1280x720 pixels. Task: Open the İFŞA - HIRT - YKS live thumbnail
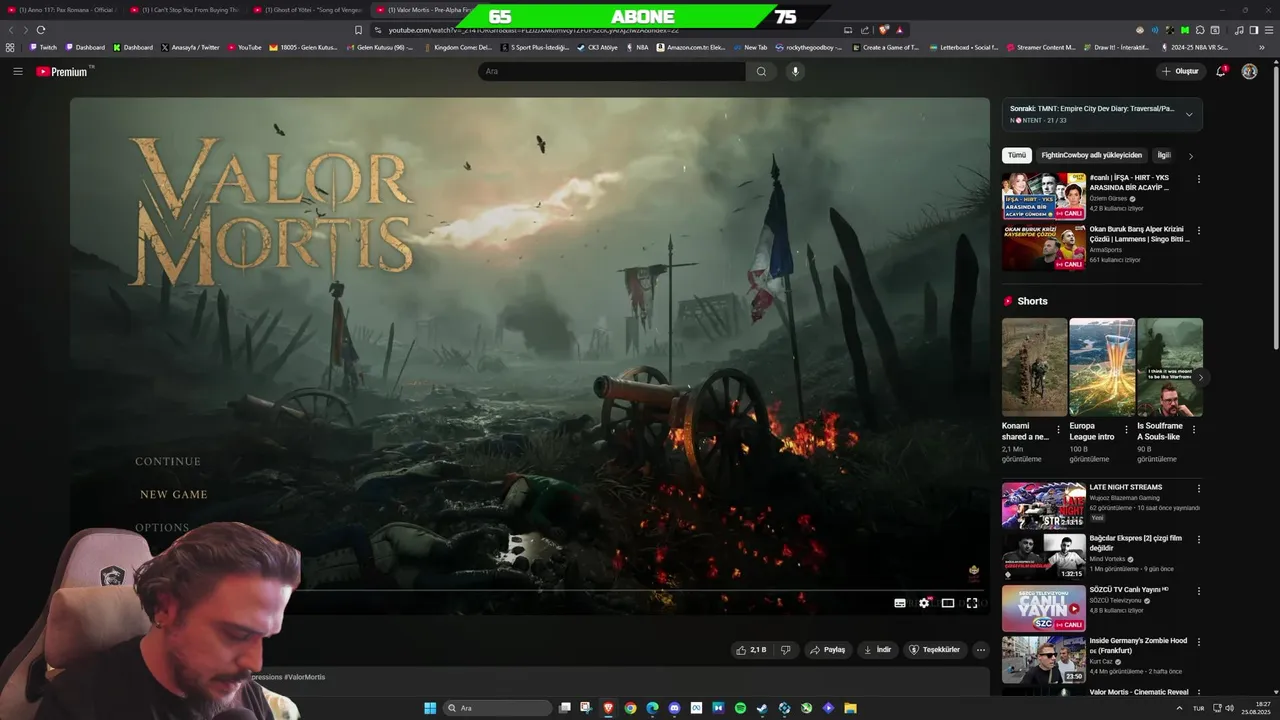pos(1044,196)
